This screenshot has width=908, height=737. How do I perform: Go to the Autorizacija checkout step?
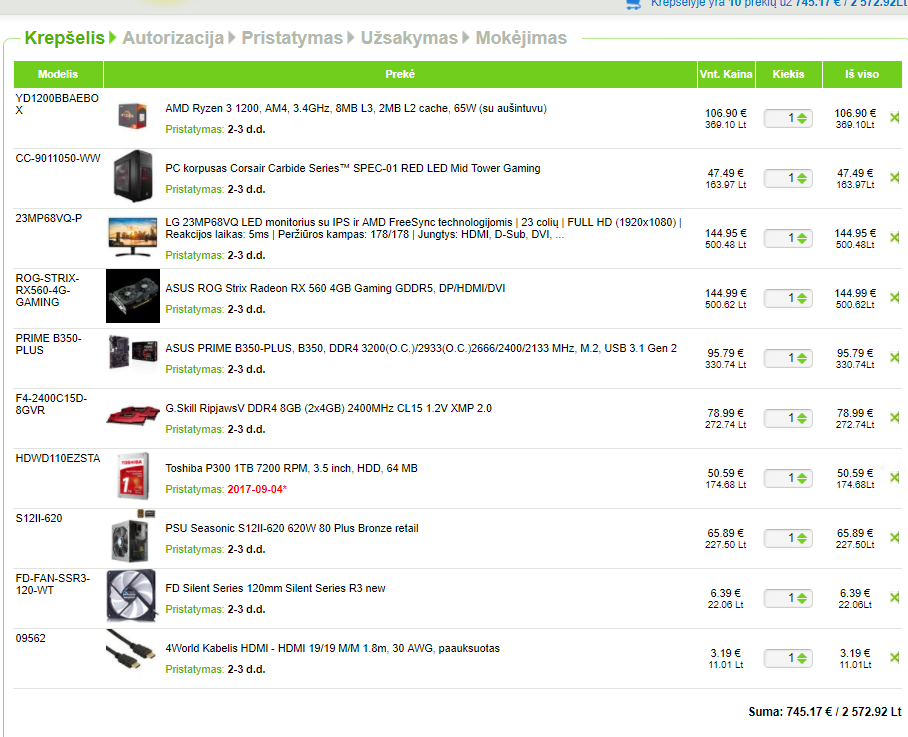pos(173,38)
